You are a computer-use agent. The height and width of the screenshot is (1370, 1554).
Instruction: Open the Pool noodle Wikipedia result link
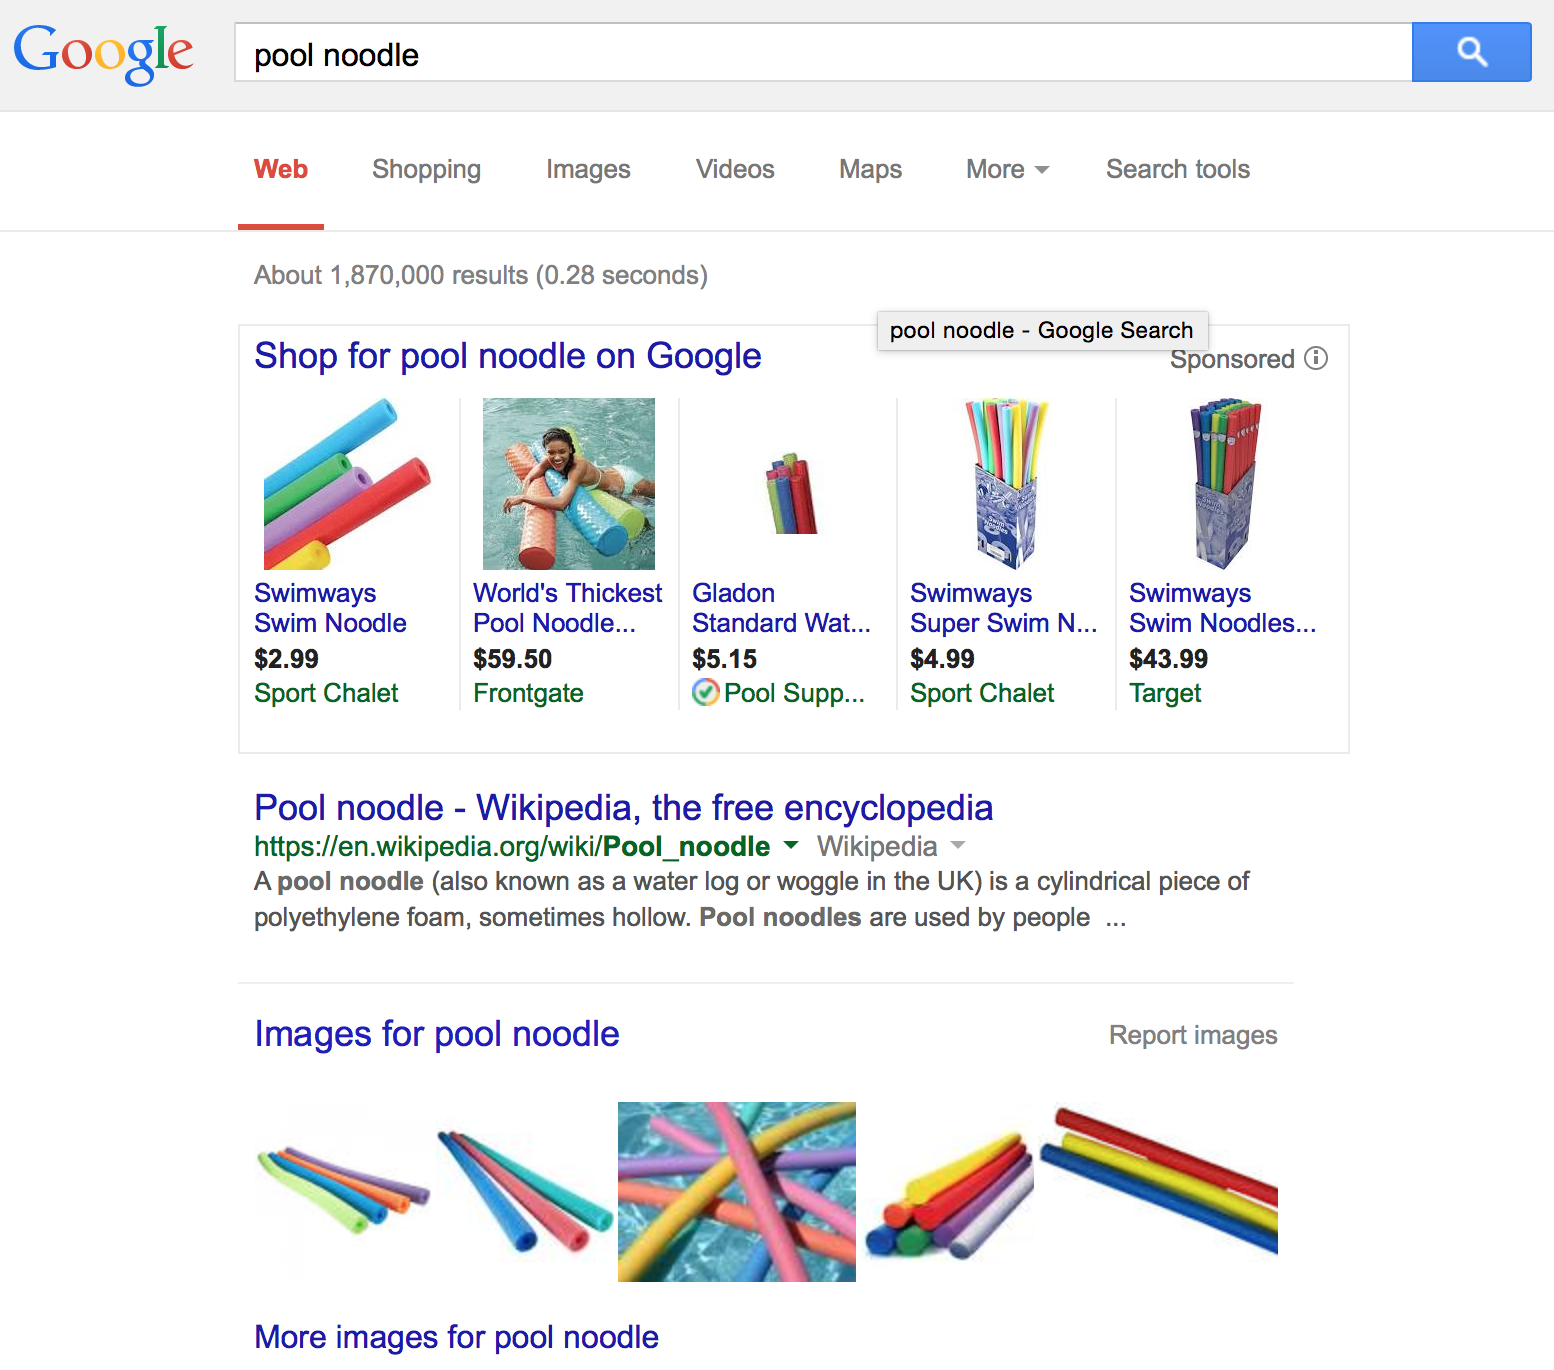623,807
